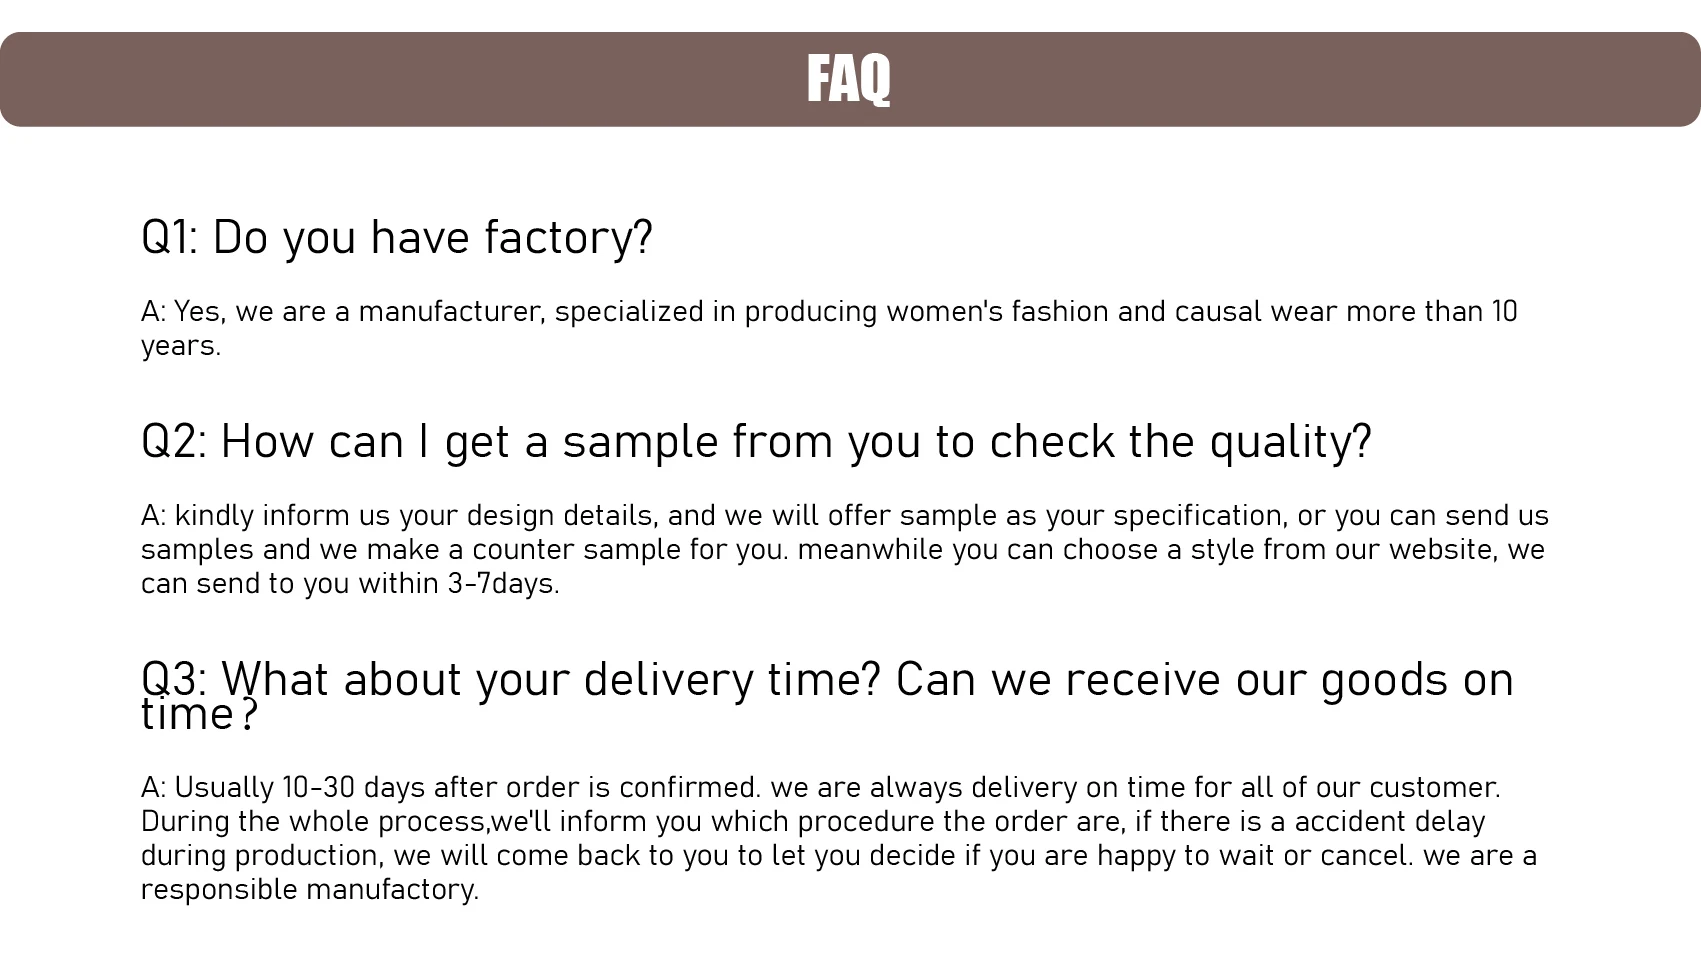Click the 'counter sample' answer line
This screenshot has width=1701, height=961.
[x=843, y=550]
